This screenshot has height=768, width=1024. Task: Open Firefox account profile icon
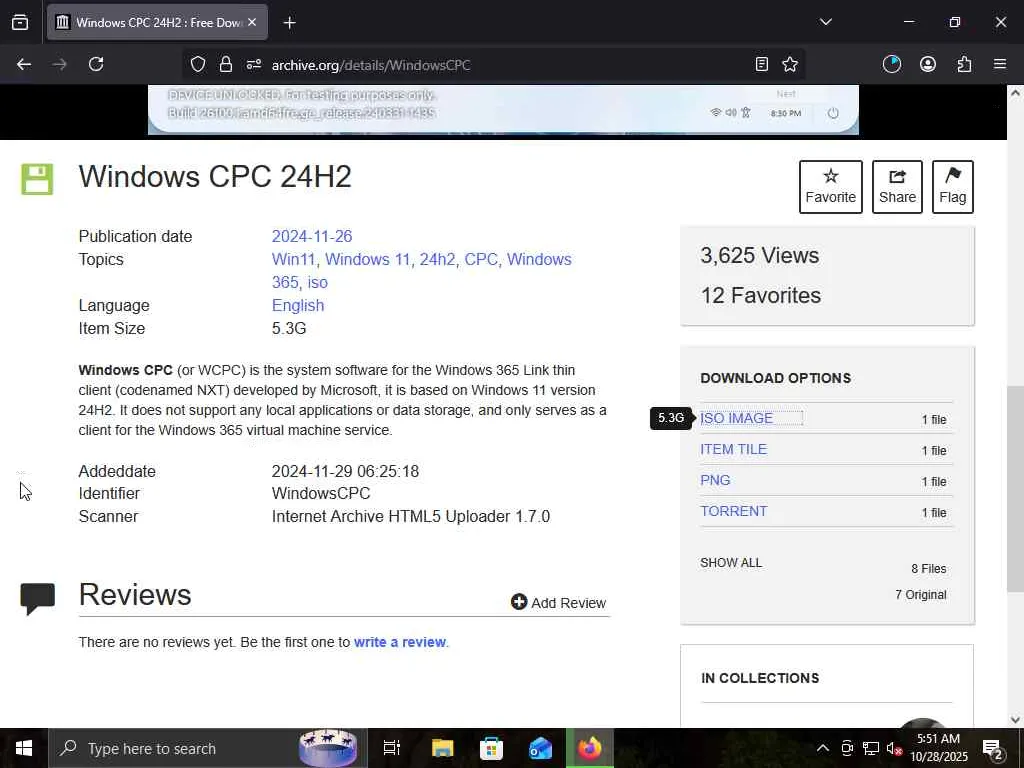pyautogui.click(x=928, y=64)
